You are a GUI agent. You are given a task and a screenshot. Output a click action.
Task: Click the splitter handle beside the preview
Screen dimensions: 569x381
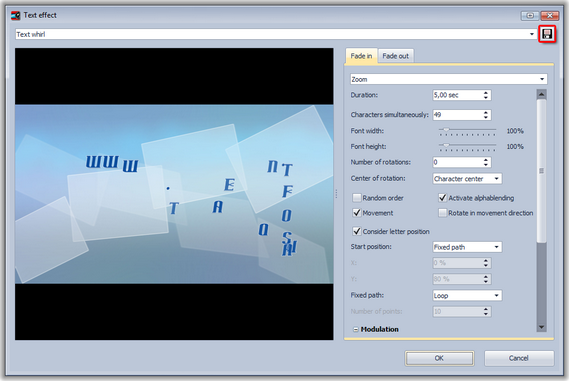point(336,194)
